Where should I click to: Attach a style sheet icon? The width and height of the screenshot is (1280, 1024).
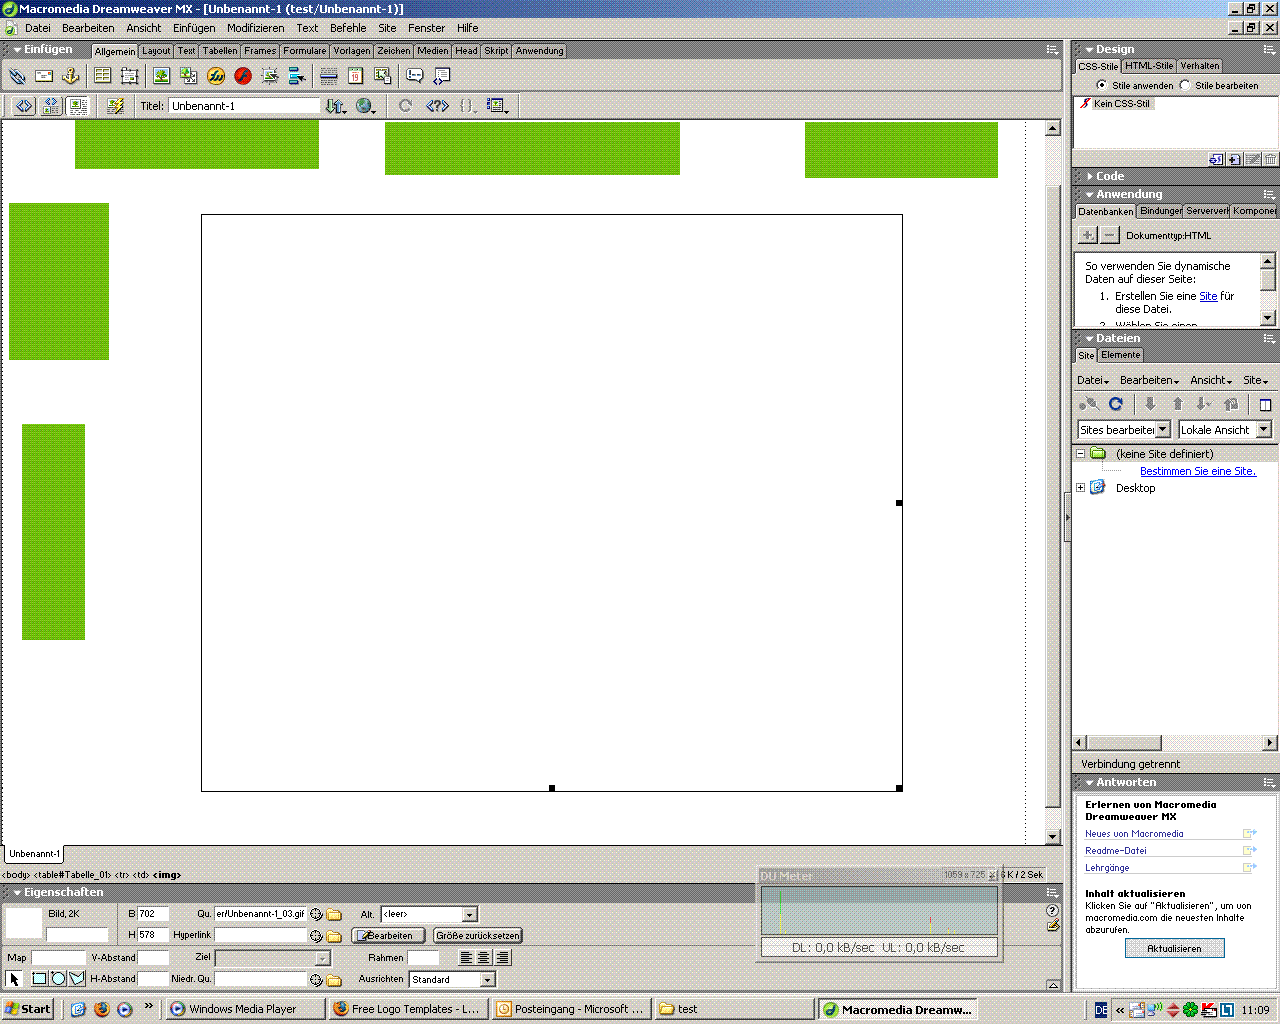tap(1216, 159)
